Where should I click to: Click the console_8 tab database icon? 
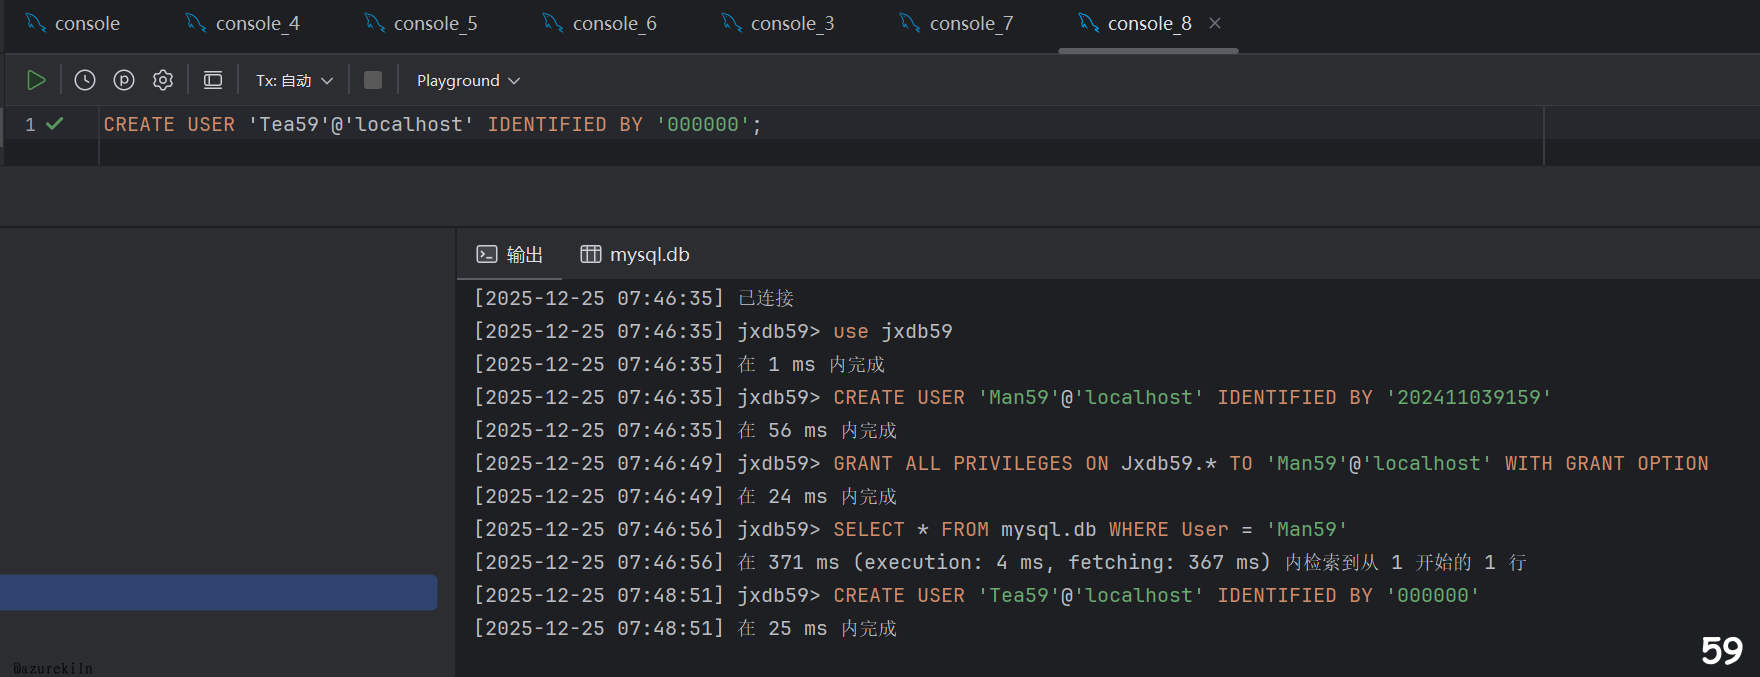coord(1089,23)
